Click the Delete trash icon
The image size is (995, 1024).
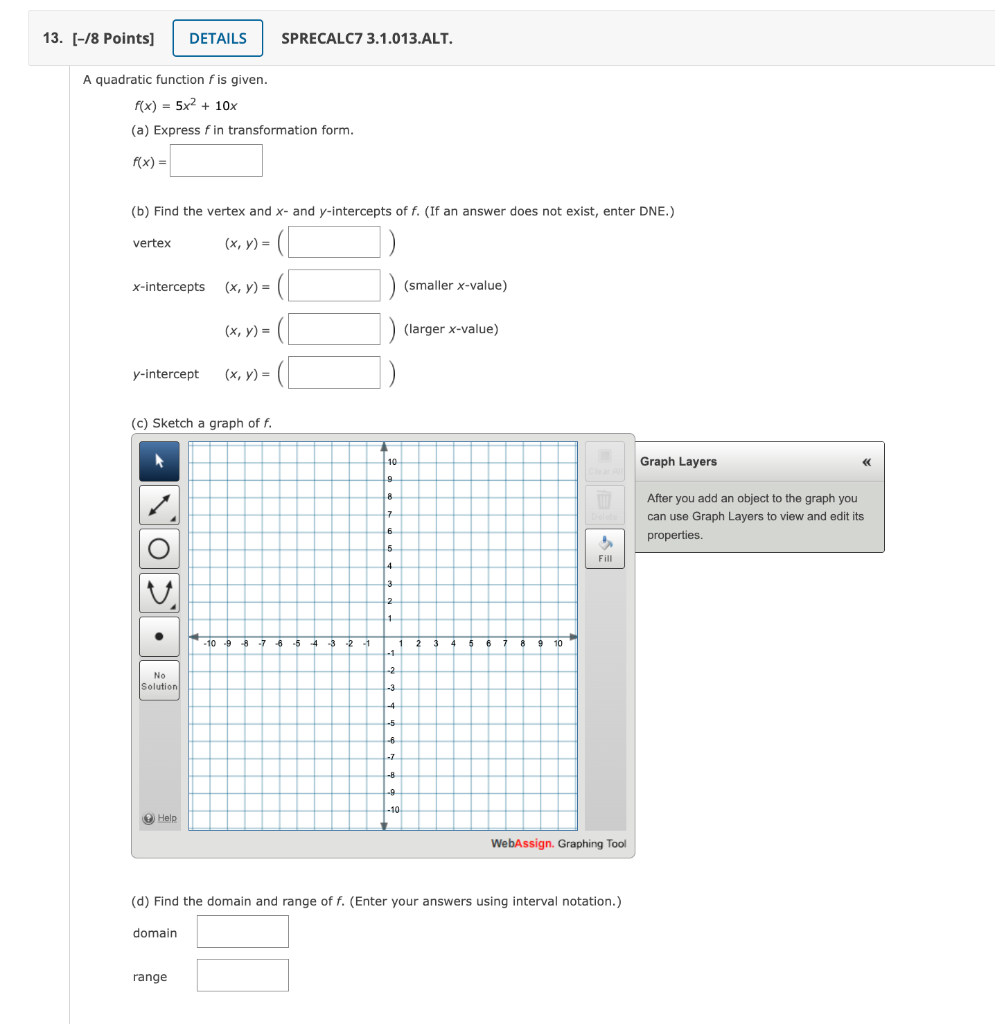pyautogui.click(x=604, y=503)
